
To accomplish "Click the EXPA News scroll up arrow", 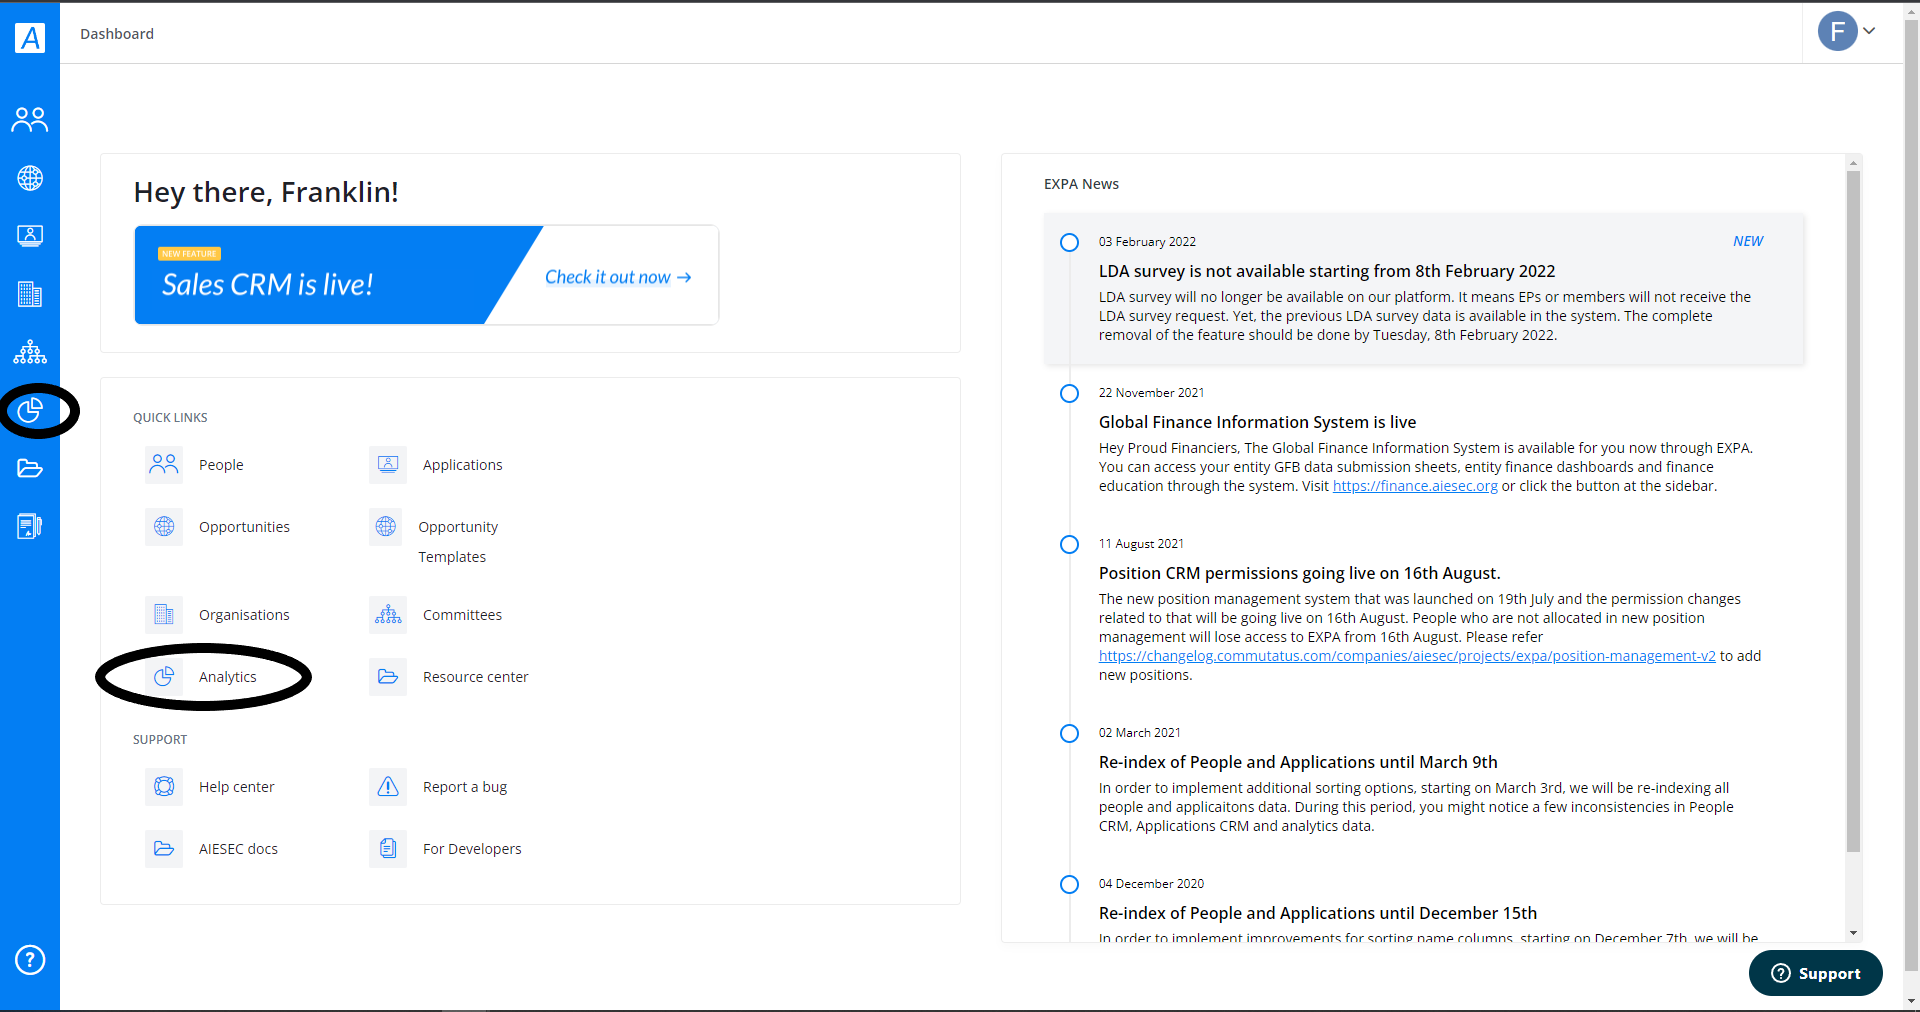I will pos(1853,162).
